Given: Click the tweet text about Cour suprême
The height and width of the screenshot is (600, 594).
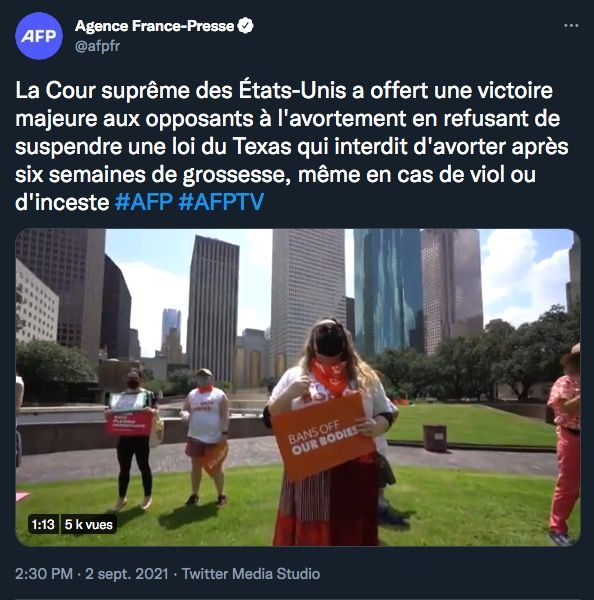Looking at the screenshot, I should point(291,146).
